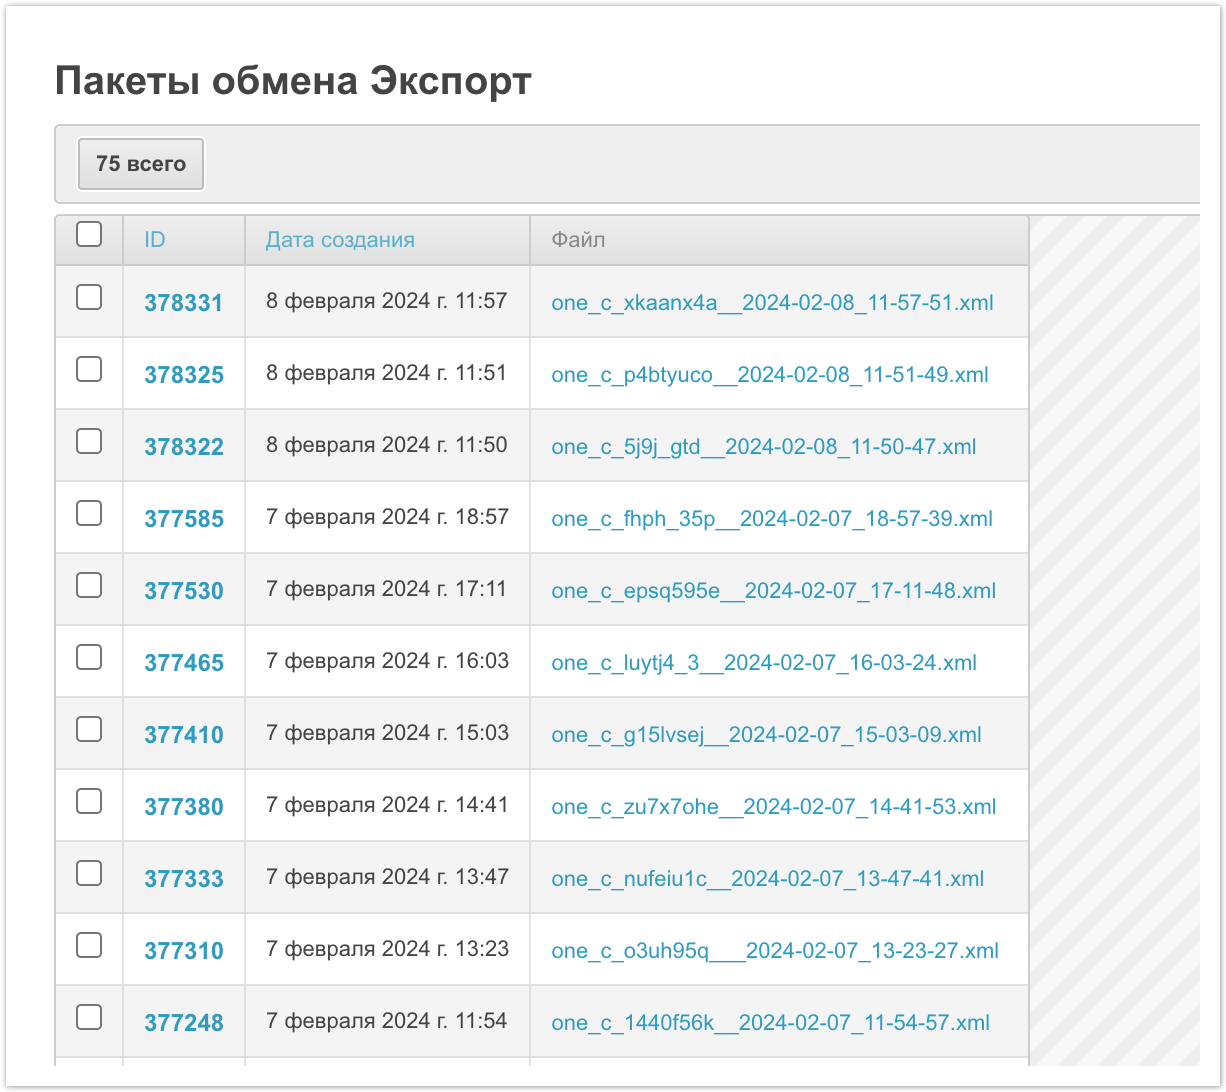The image size is (1226, 1092).
Task: Tick the checkbox next to ID 377530
Action: pyautogui.click(x=89, y=585)
